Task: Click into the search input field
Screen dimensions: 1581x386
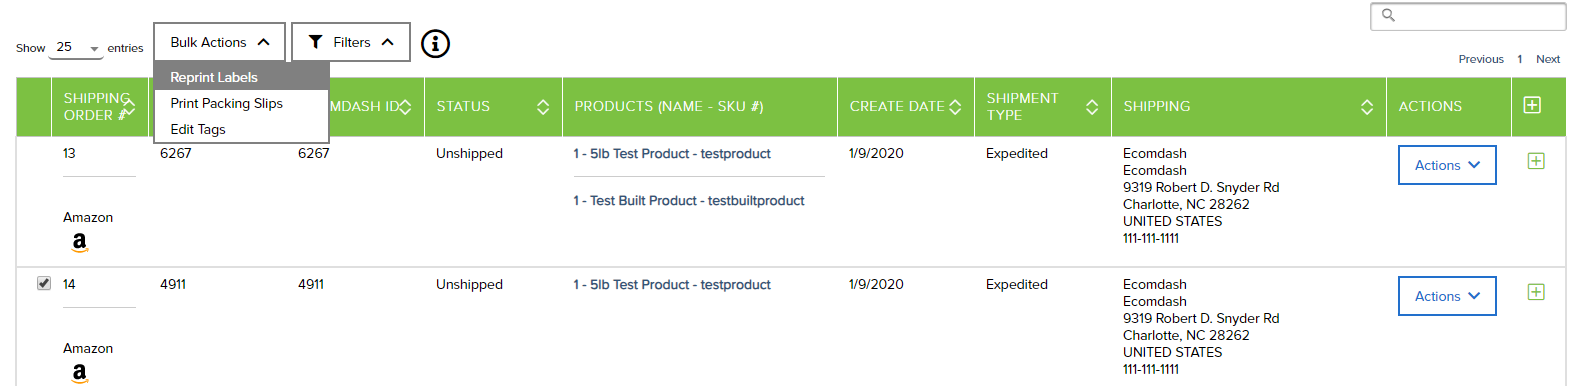Action: click(x=1468, y=16)
